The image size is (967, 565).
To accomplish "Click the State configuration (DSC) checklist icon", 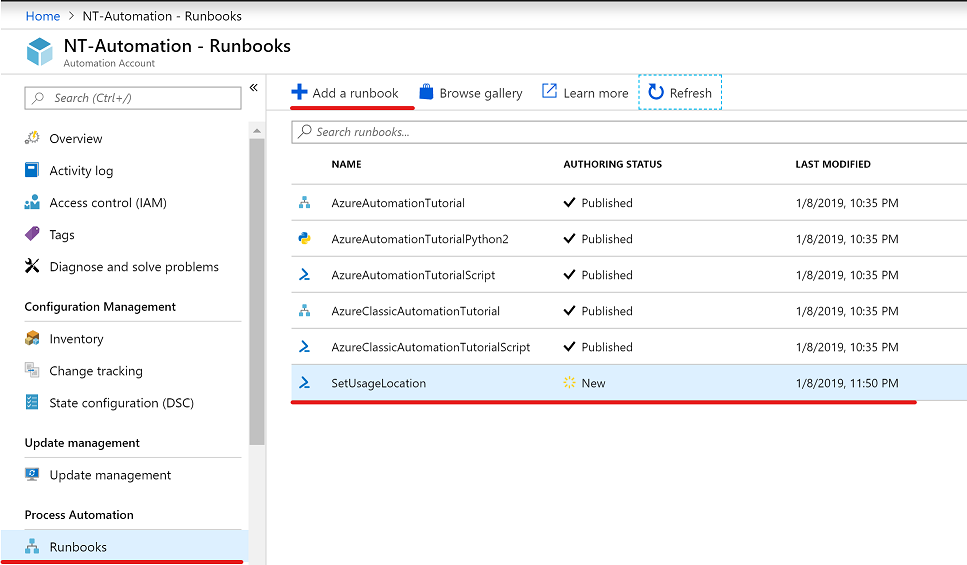I will click(x=32, y=402).
